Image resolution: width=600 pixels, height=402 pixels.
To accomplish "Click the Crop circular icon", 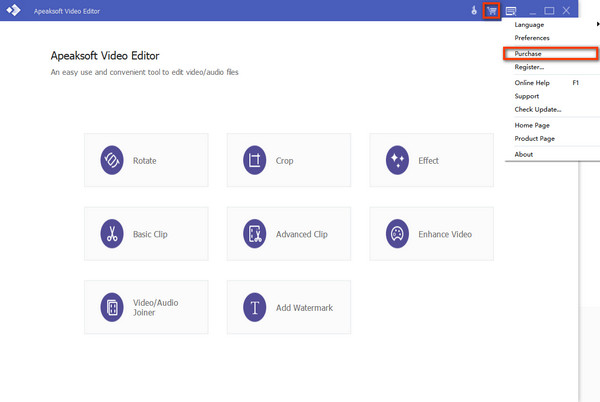I will pyautogui.click(x=254, y=160).
